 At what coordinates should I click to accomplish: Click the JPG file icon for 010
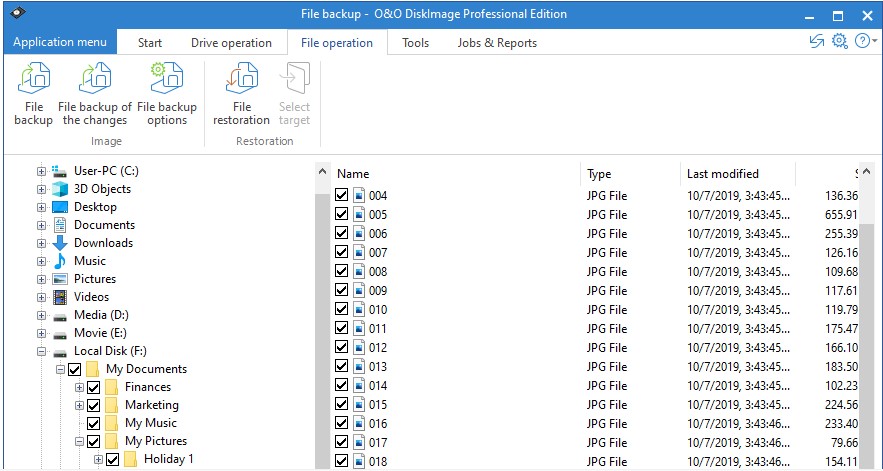[359, 309]
